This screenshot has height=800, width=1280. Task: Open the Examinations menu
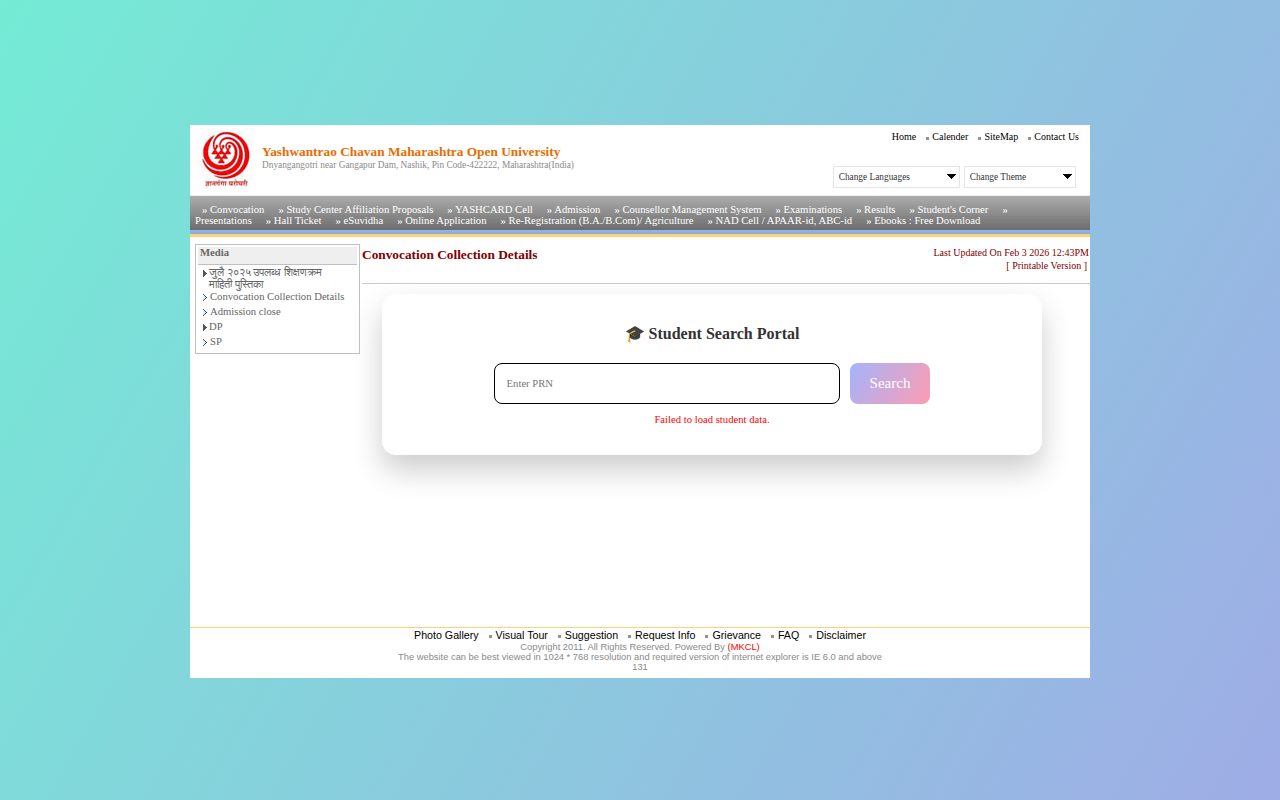813,210
